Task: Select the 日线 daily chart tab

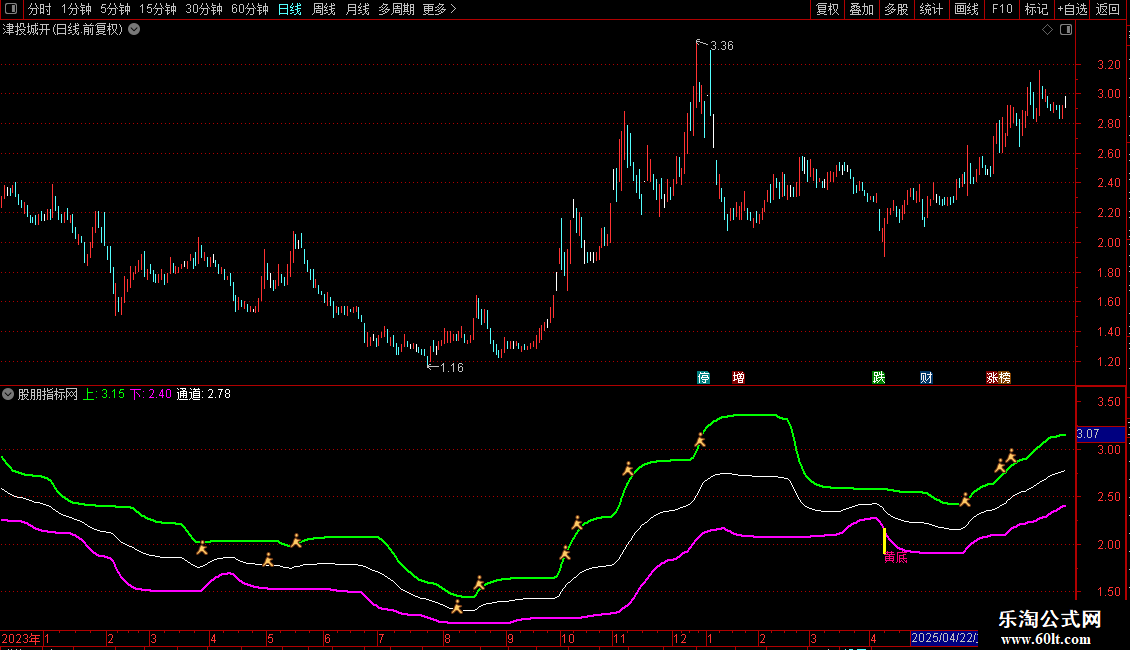Action: coord(290,9)
